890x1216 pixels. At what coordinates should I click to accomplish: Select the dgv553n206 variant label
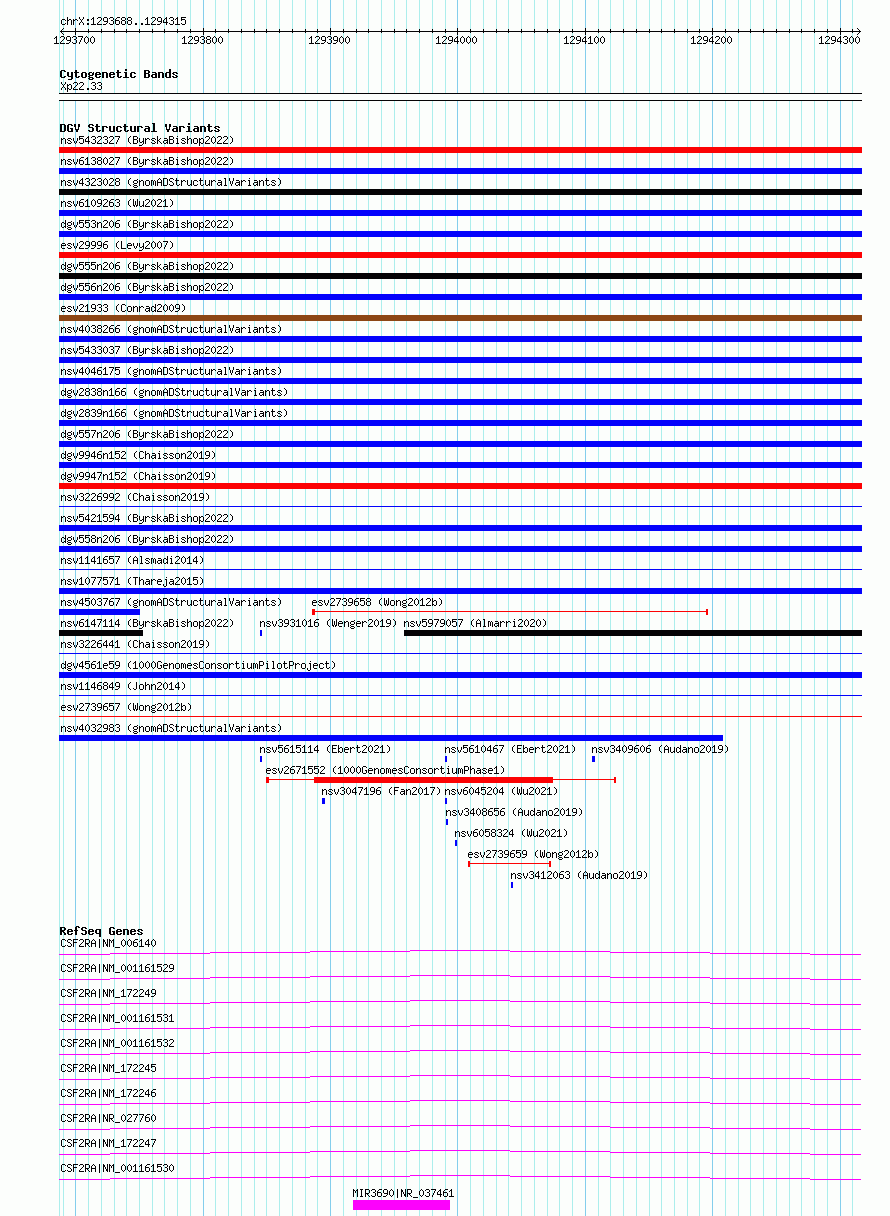147,224
